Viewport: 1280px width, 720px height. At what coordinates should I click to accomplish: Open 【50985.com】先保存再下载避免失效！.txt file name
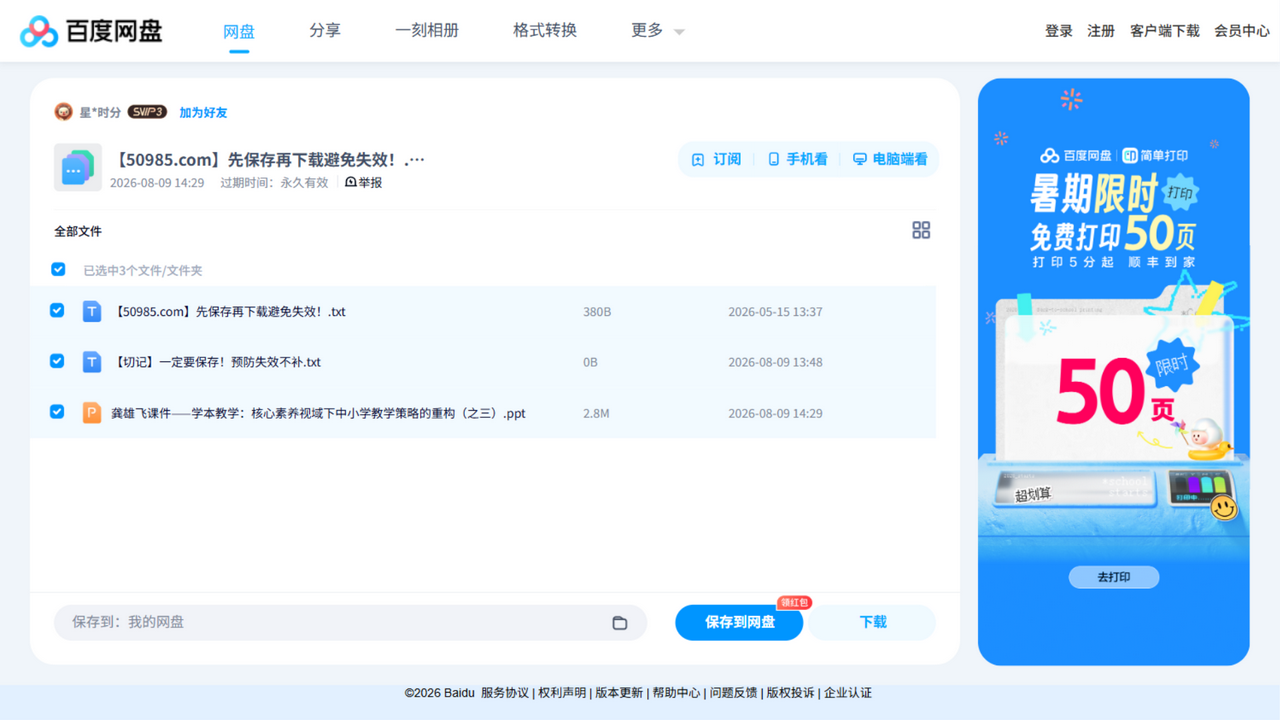(229, 312)
